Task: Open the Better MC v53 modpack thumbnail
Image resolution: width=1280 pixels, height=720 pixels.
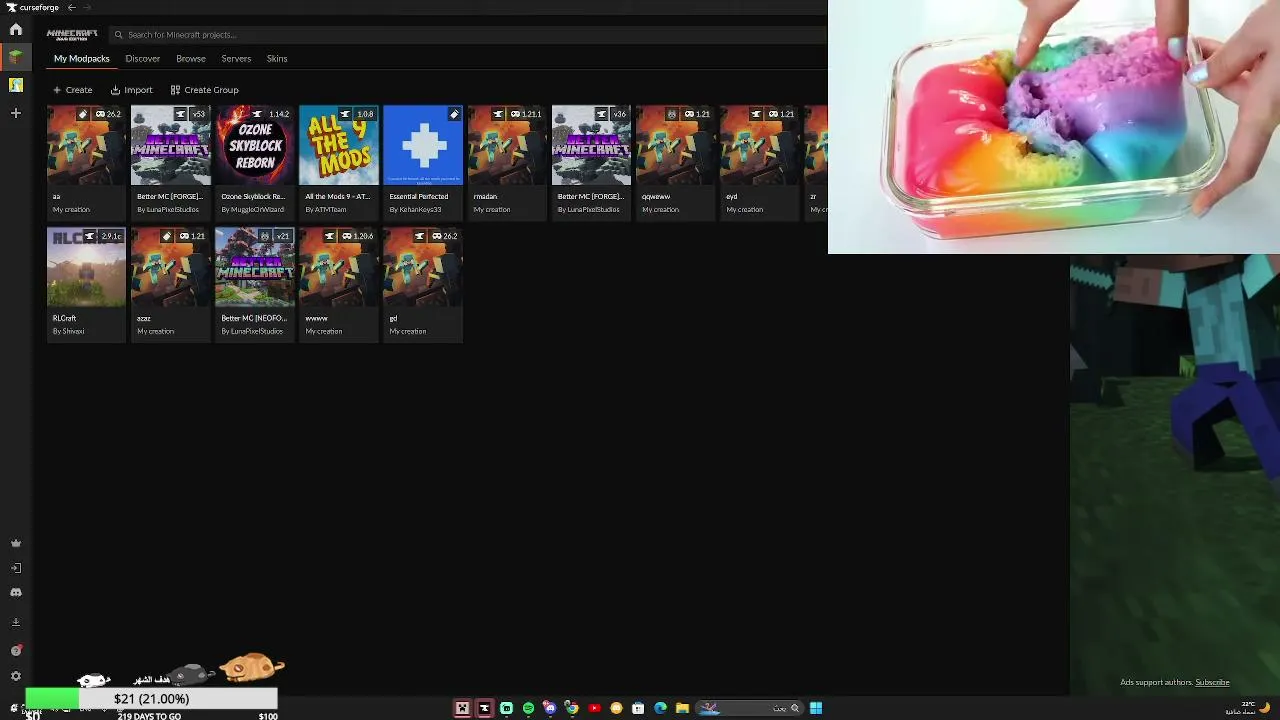Action: pyautogui.click(x=171, y=145)
